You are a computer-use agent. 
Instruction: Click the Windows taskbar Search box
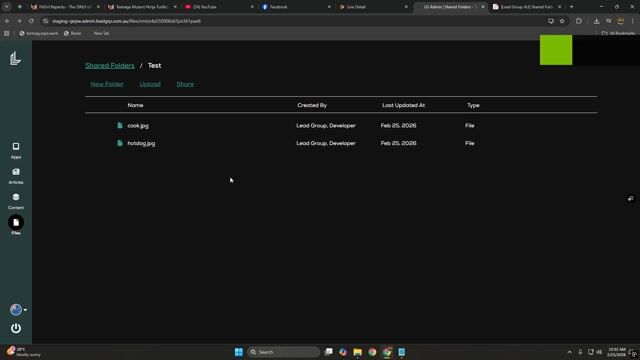284,352
